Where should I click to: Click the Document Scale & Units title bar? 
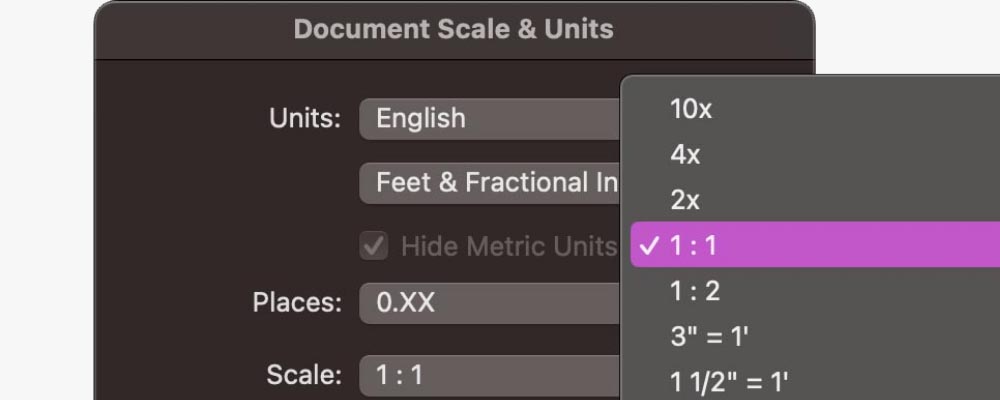(454, 29)
